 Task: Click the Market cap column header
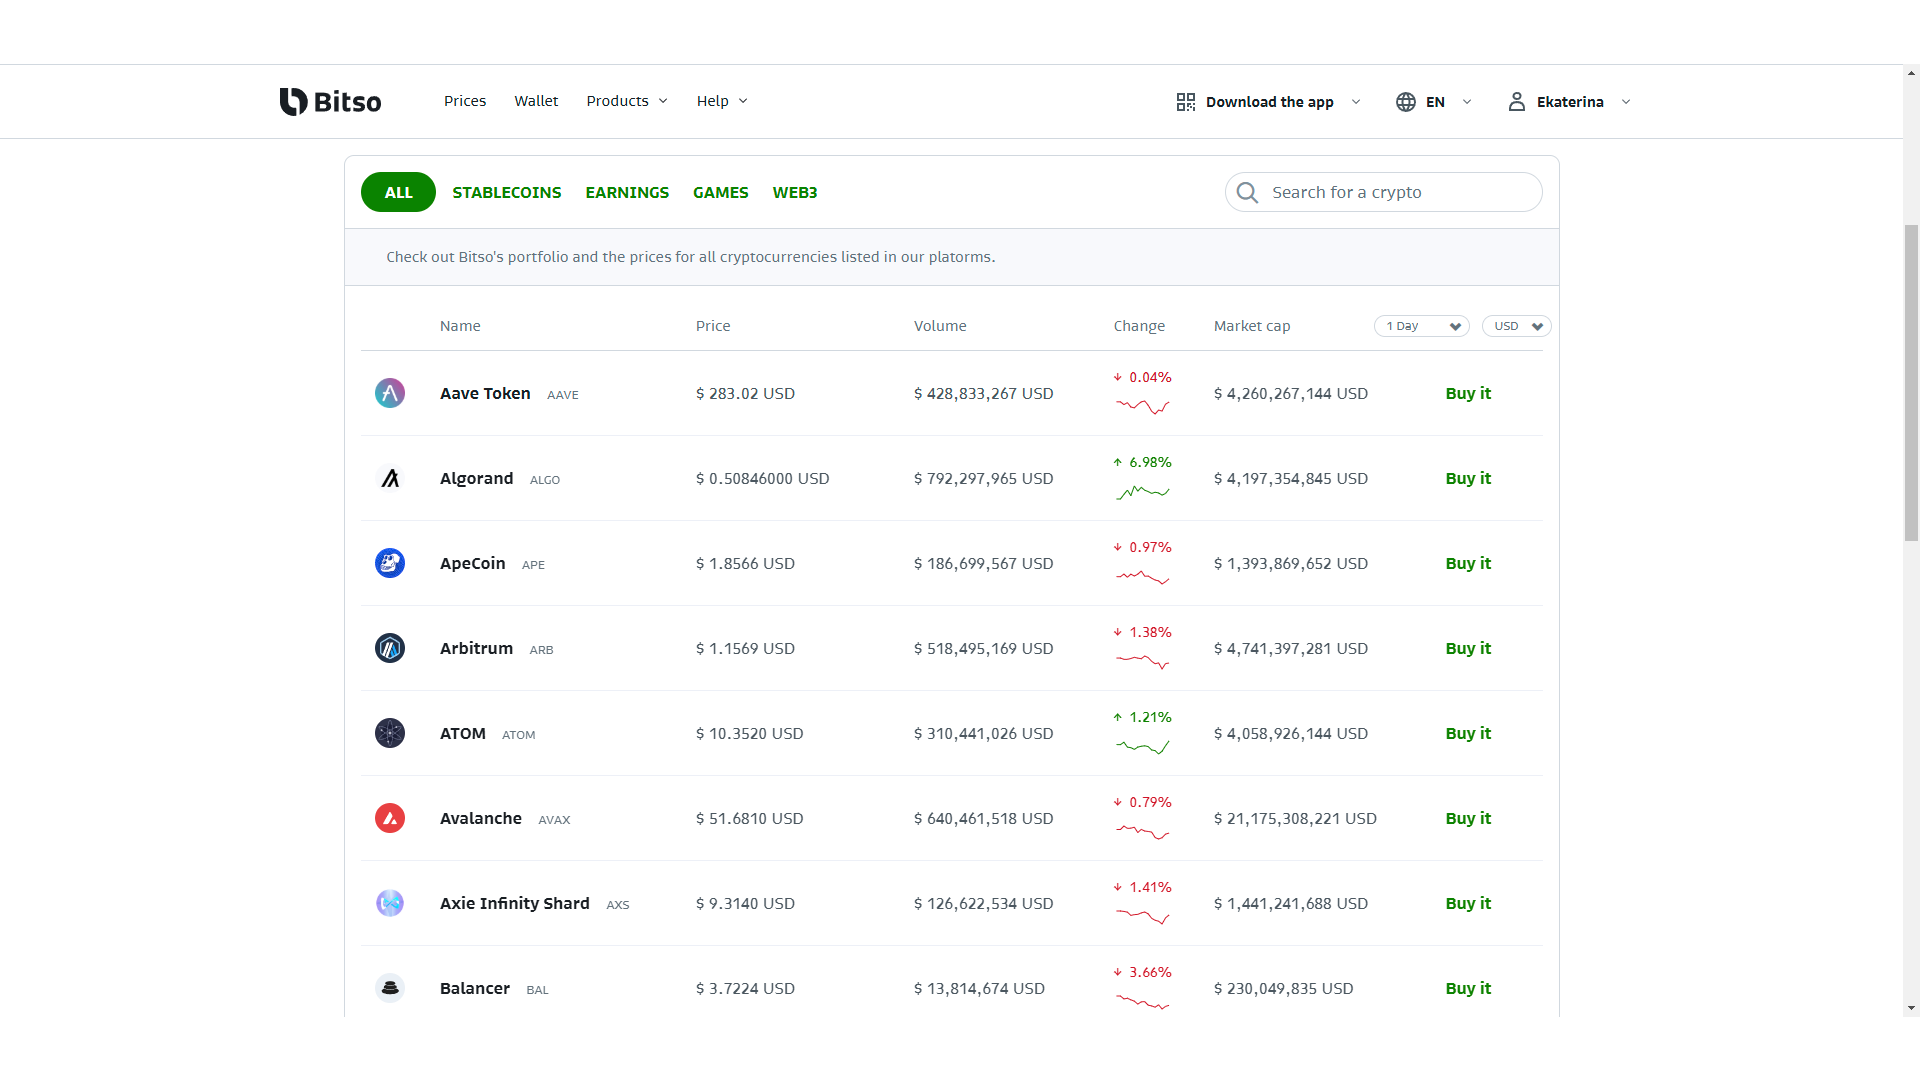[1252, 326]
